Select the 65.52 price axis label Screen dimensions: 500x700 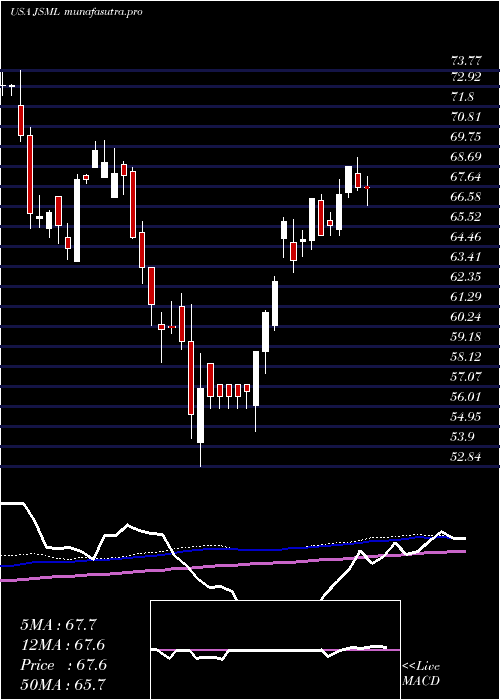[x=466, y=217]
